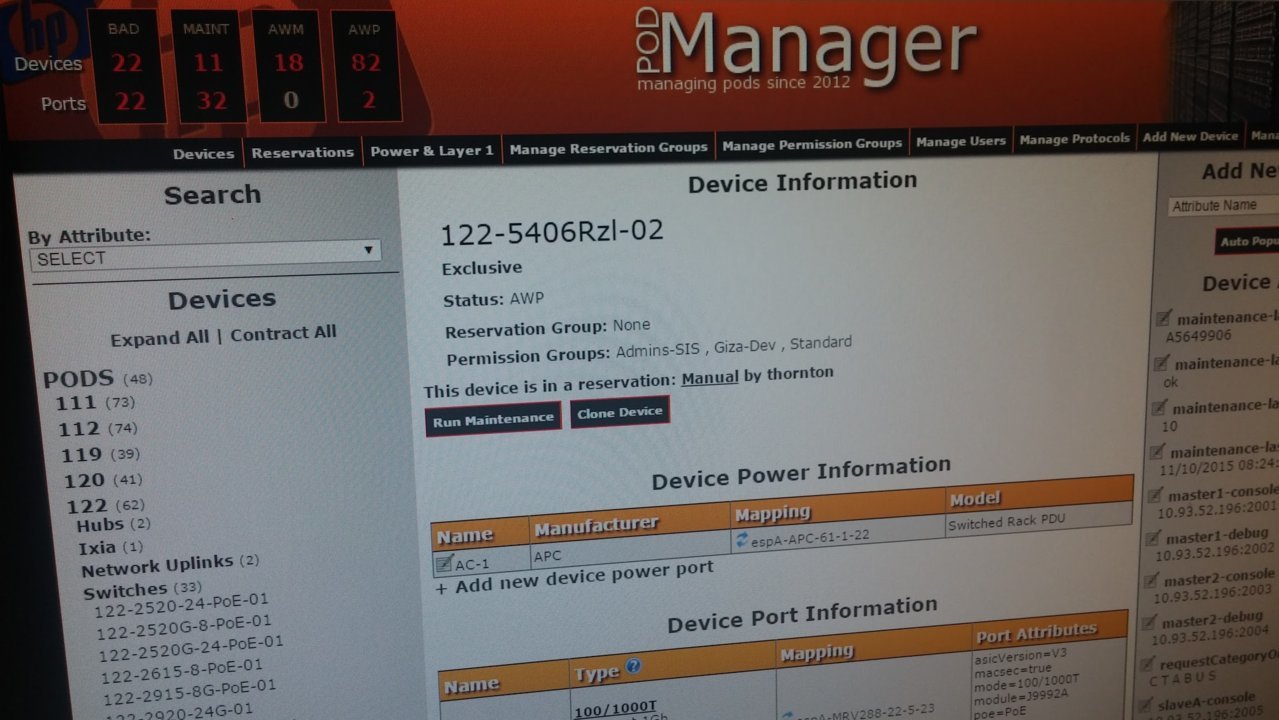Click edit icon of maintenance attribute with value ok
This screenshot has width=1279, height=720.
[x=1161, y=364]
